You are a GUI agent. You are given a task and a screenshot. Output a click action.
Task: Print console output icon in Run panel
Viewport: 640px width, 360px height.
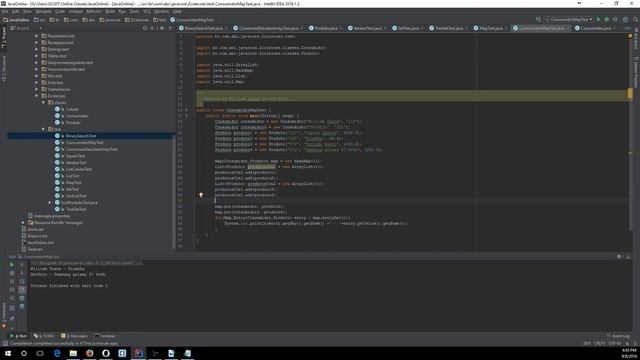click(22, 298)
